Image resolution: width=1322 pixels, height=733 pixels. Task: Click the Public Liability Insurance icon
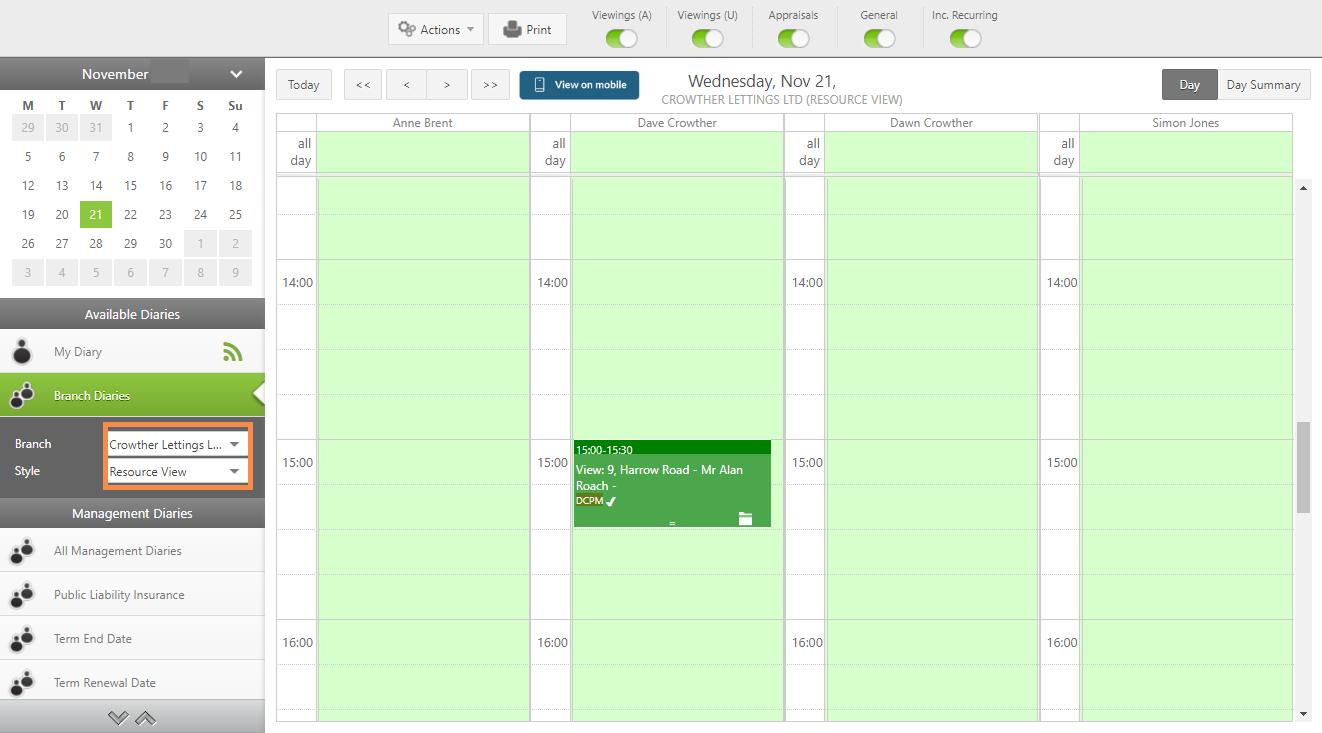click(x=22, y=595)
